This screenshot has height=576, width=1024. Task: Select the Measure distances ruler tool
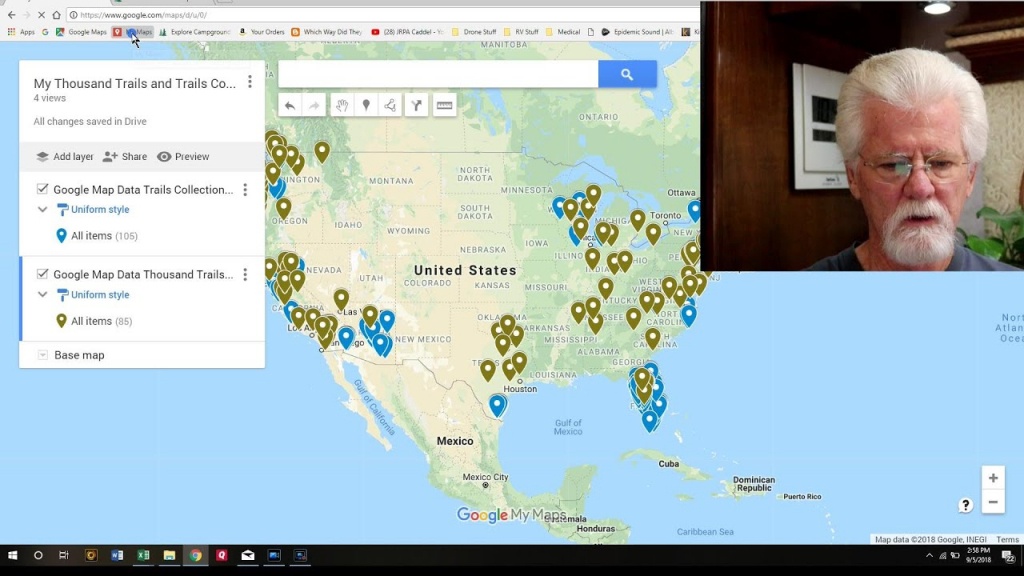[x=444, y=106]
